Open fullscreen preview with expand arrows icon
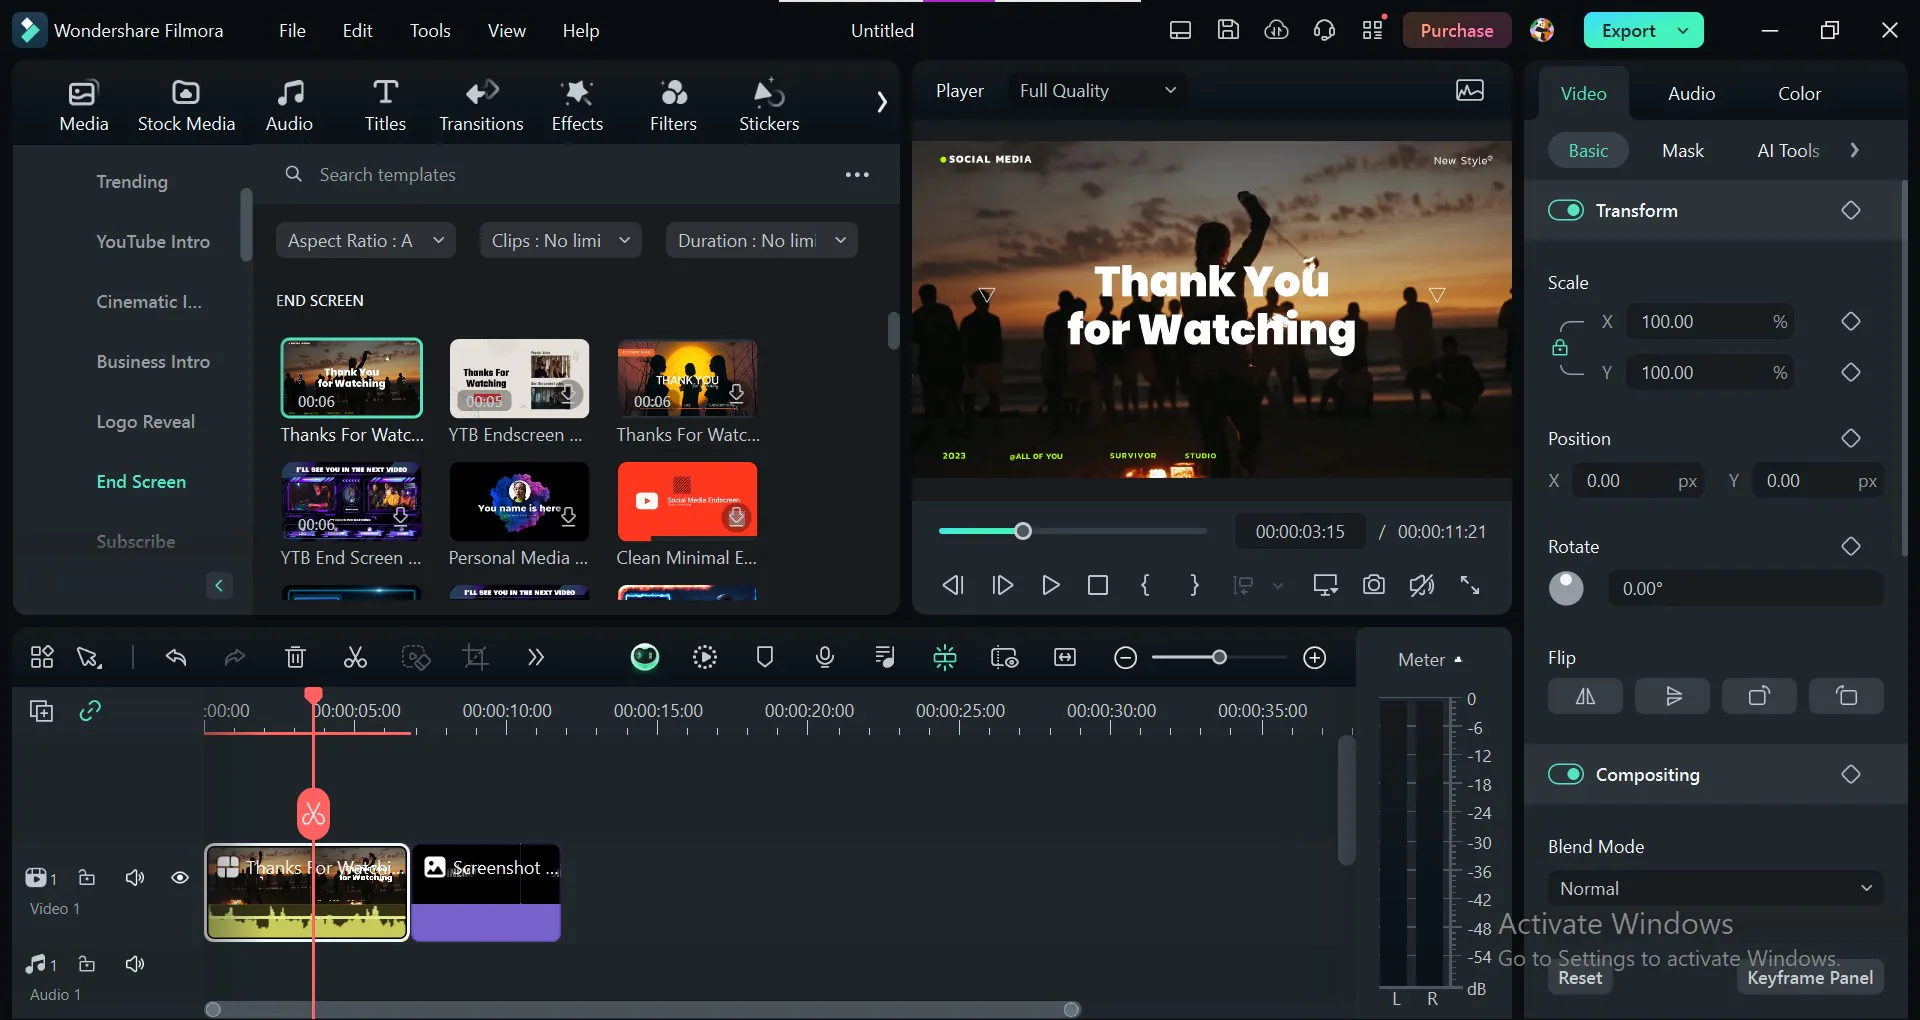This screenshot has width=1920, height=1020. click(1470, 585)
